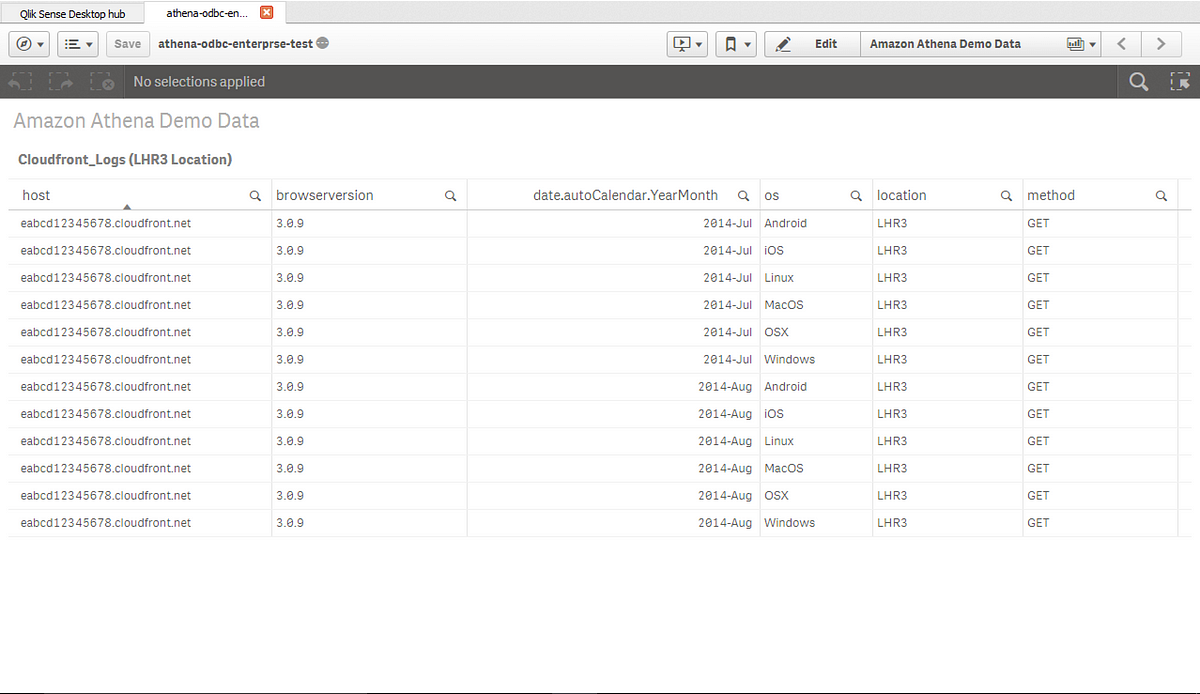Select Linux in the 2014-Jul row
Viewport: 1200px width, 694px height.
pyautogui.click(x=779, y=277)
